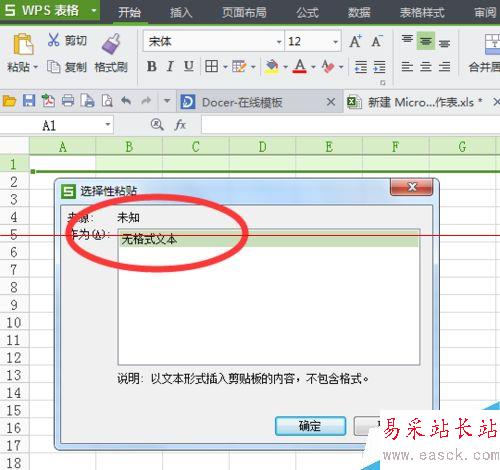Click the export to PDF icon
This screenshot has width=500, height=470.
[48, 101]
